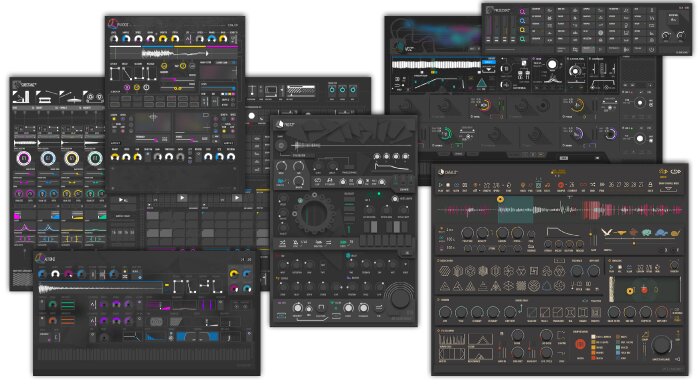This screenshot has width=700, height=387.
Task: Click the yellow preset arrow at the bottom-right plugin top
Action: click(x=663, y=172)
